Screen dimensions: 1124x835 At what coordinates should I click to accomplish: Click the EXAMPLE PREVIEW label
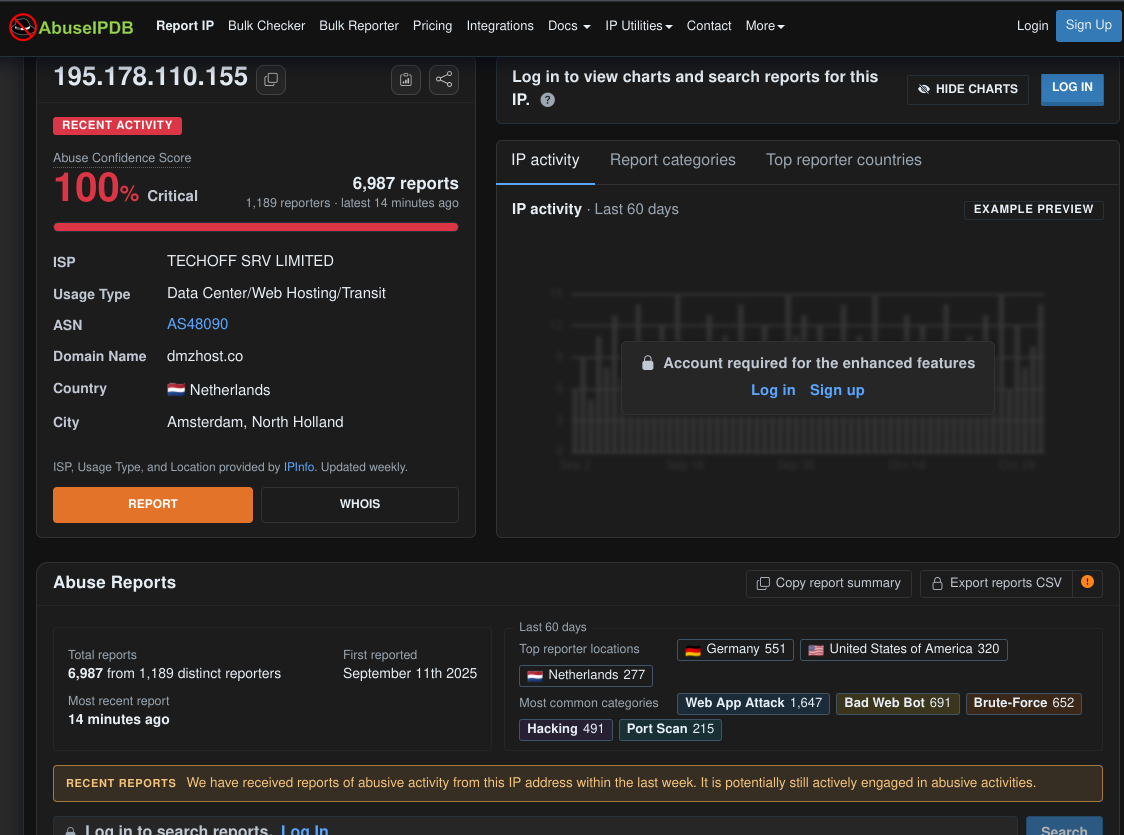point(1033,209)
